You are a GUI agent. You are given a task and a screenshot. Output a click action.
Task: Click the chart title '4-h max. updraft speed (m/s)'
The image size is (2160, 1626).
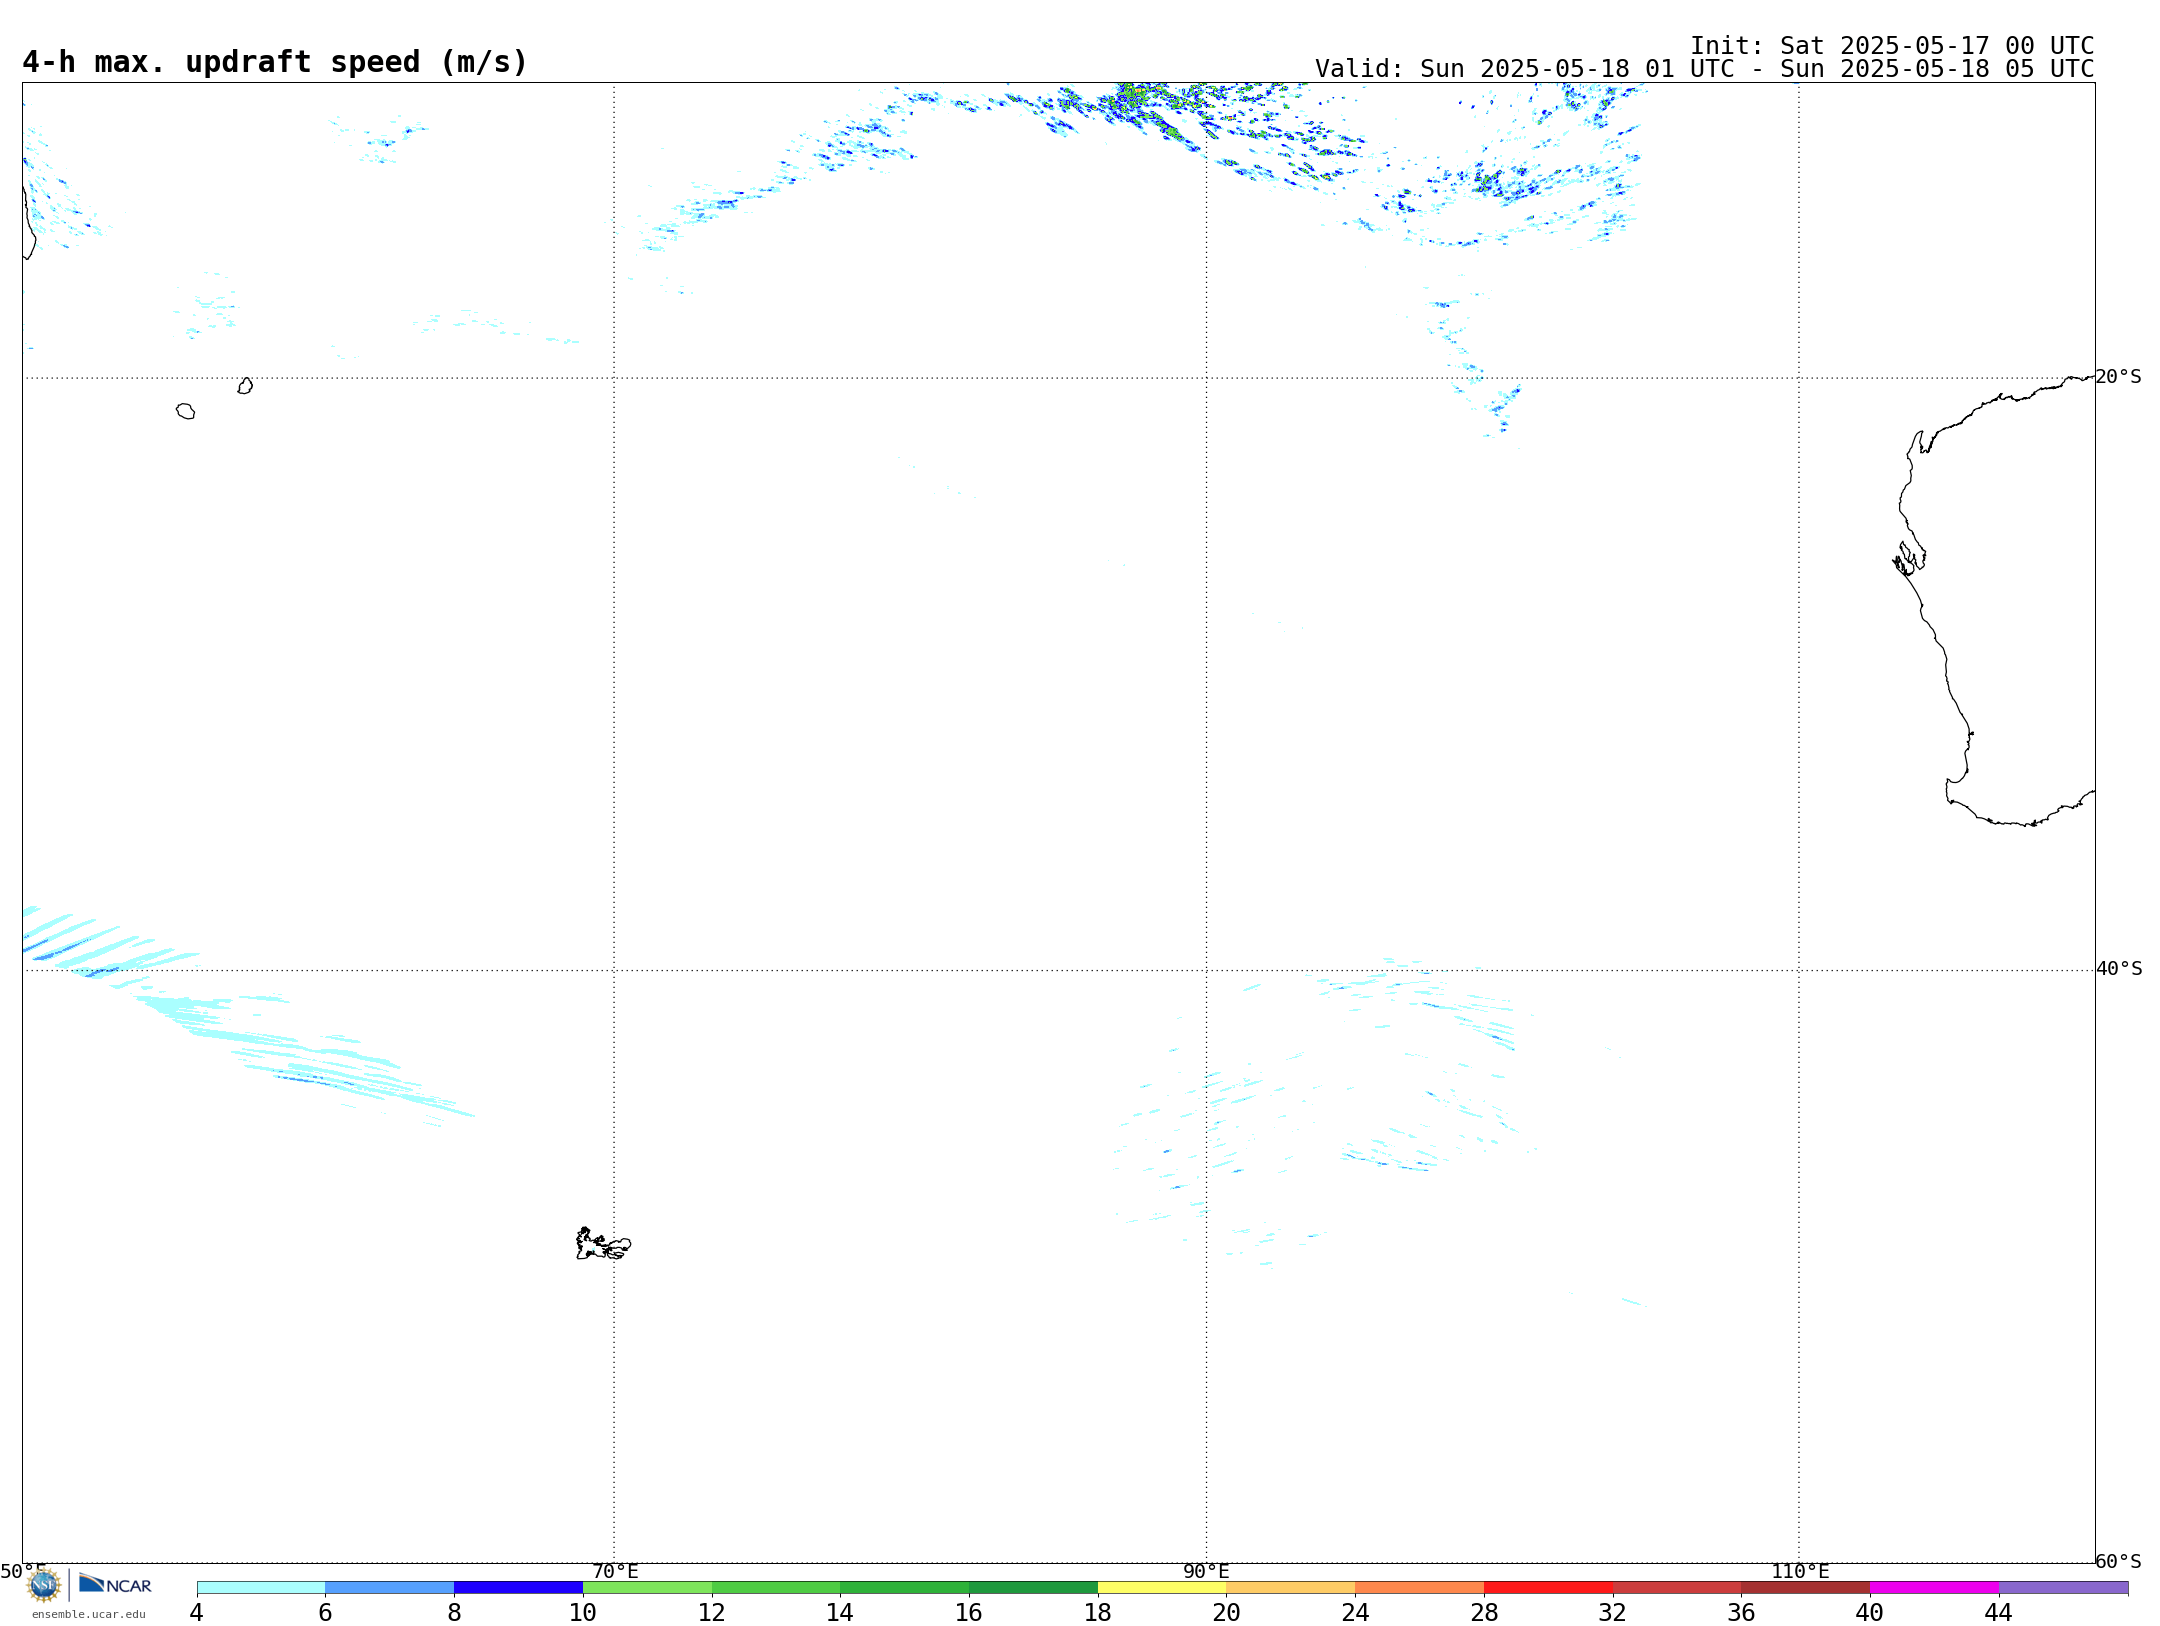click(275, 62)
